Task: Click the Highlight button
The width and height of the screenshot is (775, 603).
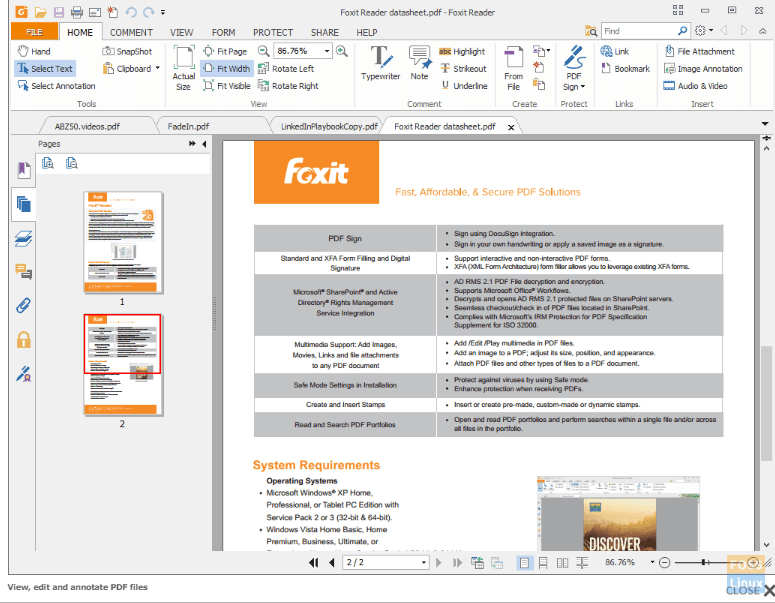Action: click(462, 51)
